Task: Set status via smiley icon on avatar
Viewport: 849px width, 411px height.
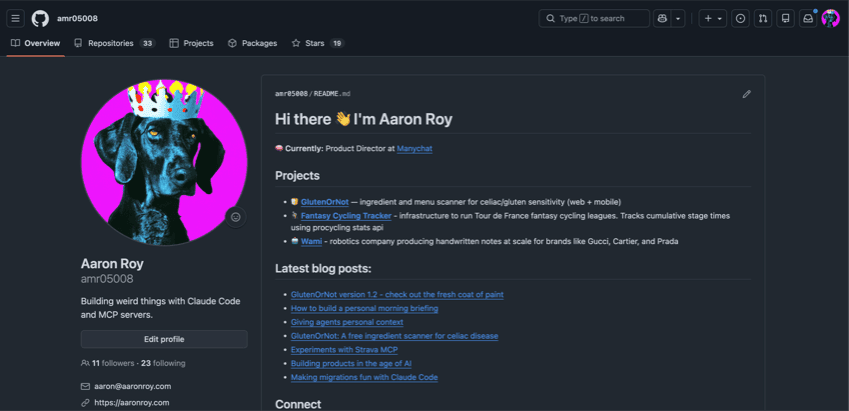Action: [x=236, y=217]
